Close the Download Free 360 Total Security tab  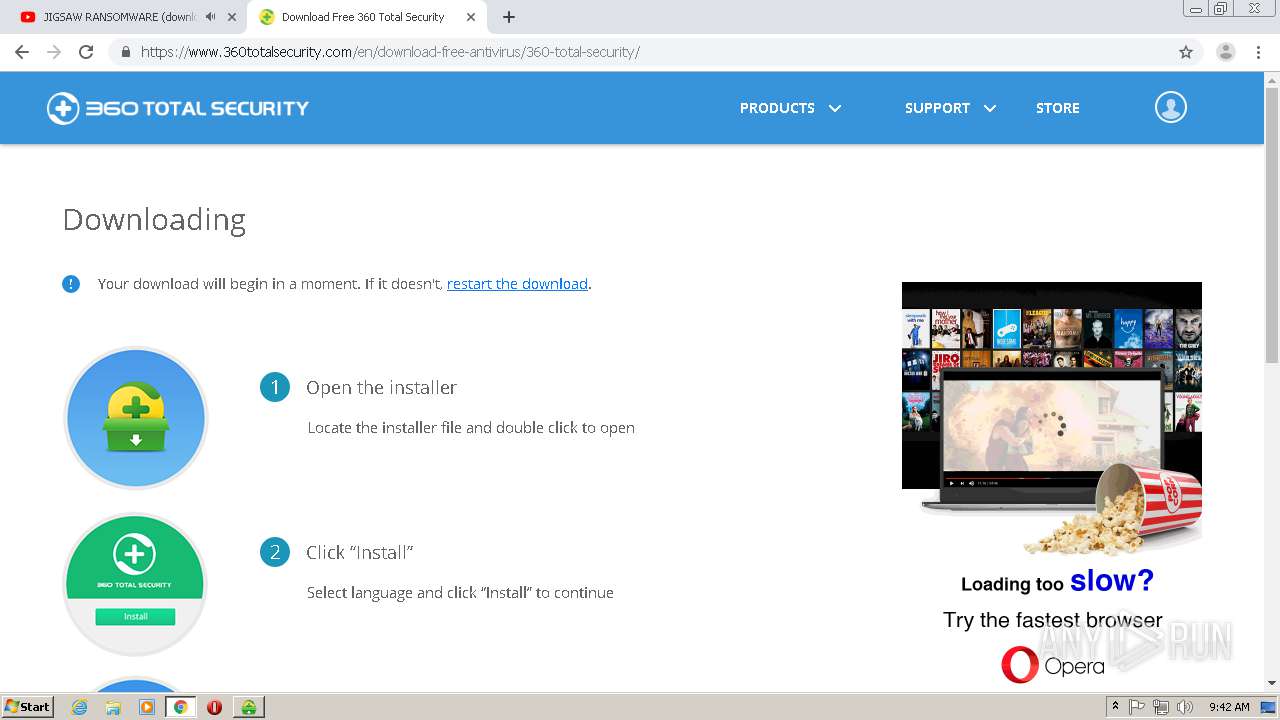pyautogui.click(x=471, y=17)
